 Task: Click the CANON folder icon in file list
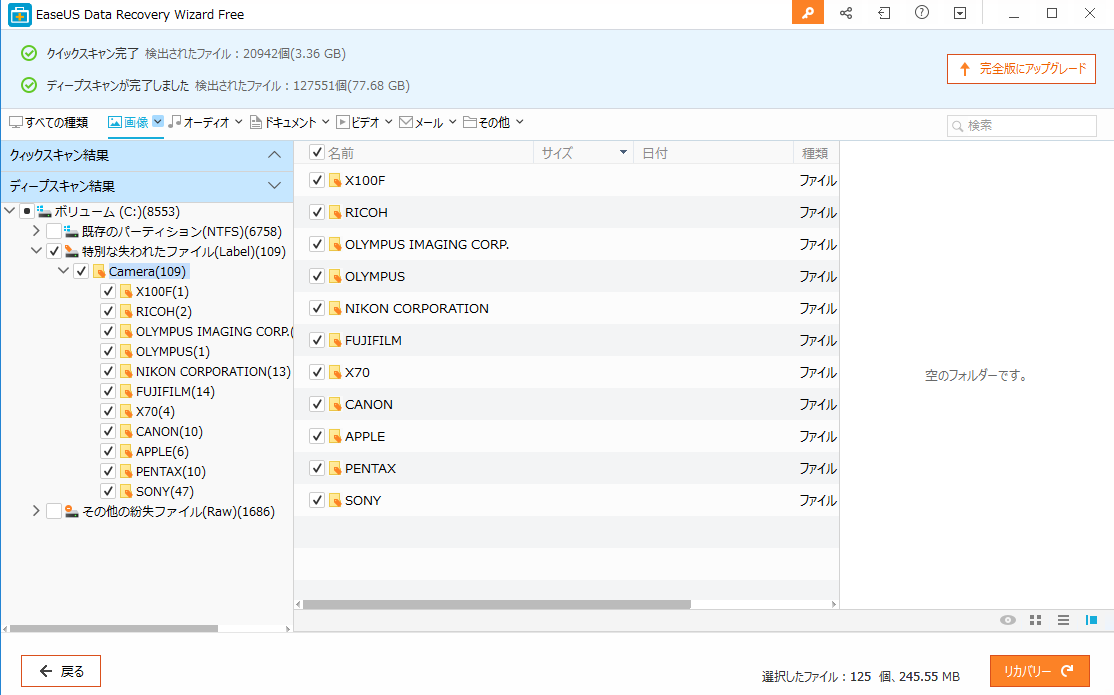coord(335,404)
